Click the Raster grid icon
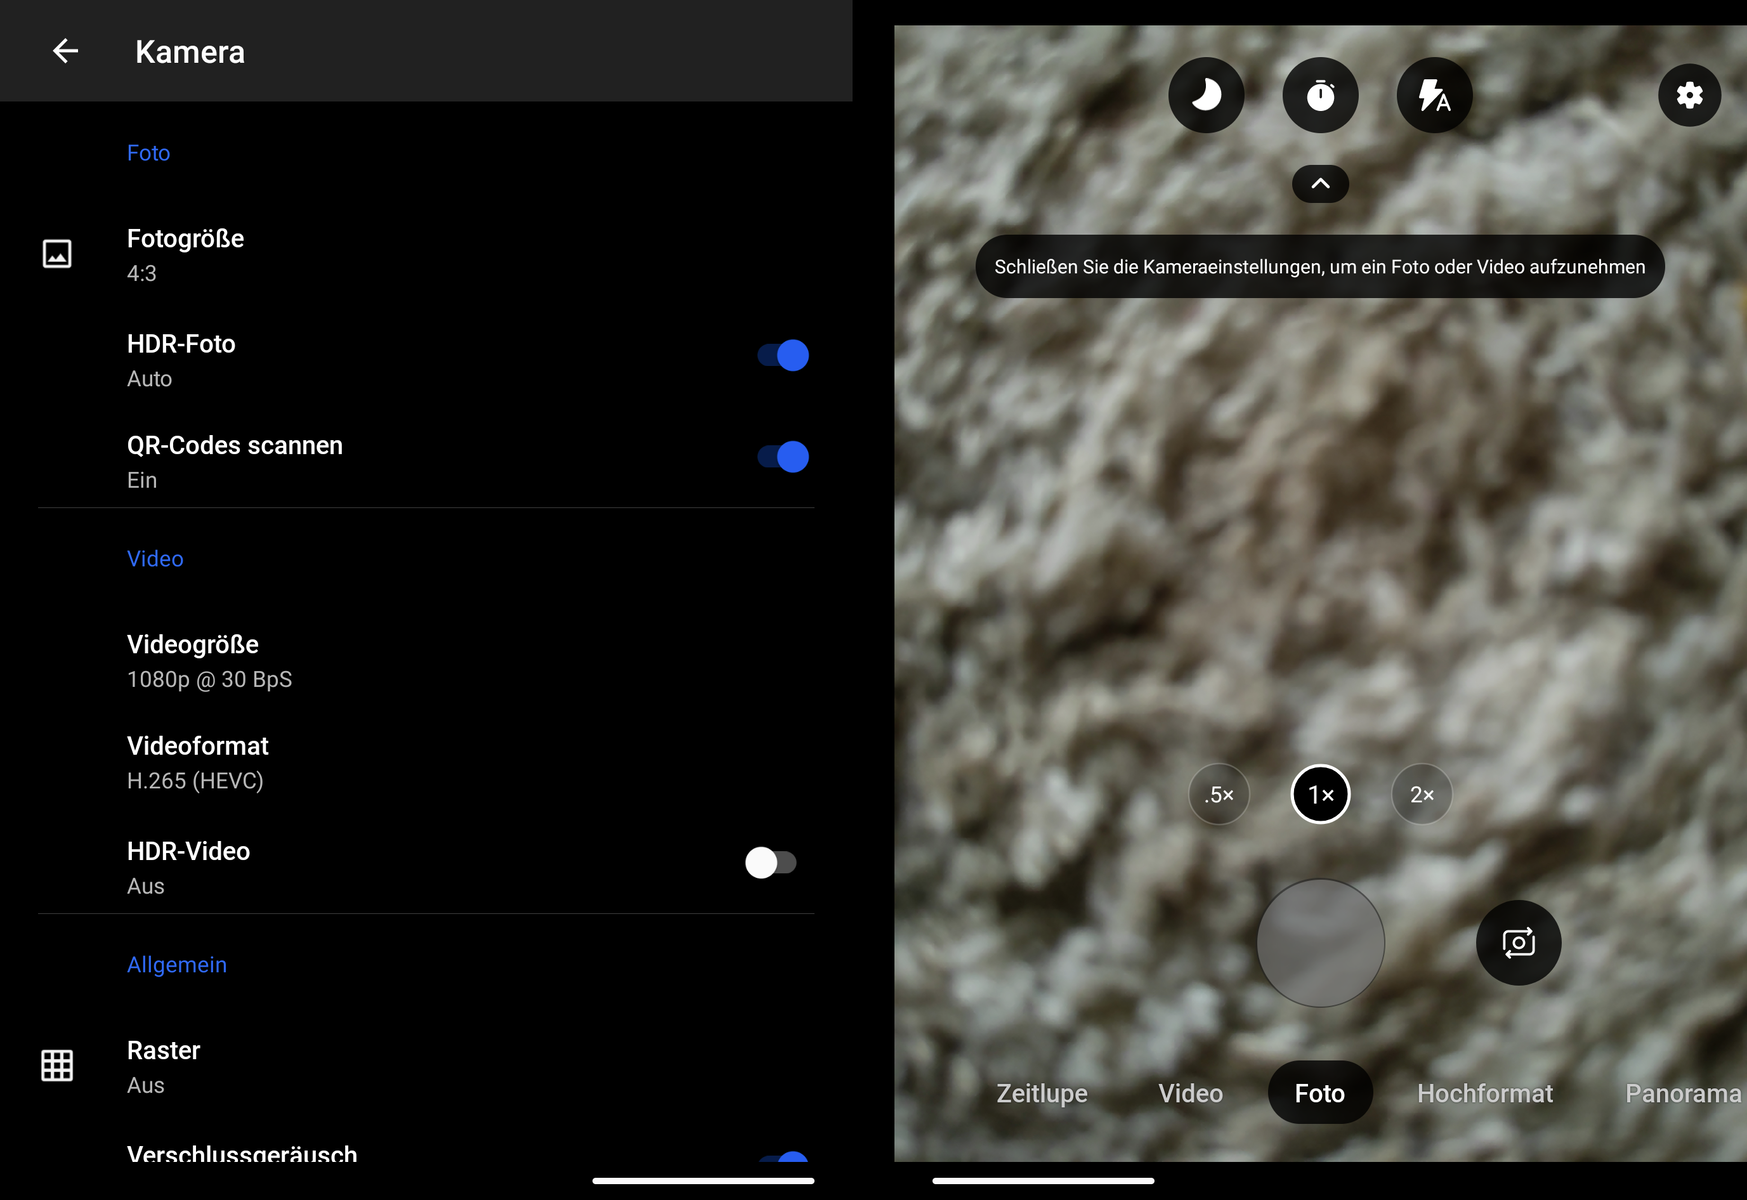The width and height of the screenshot is (1747, 1200). pos(57,1066)
